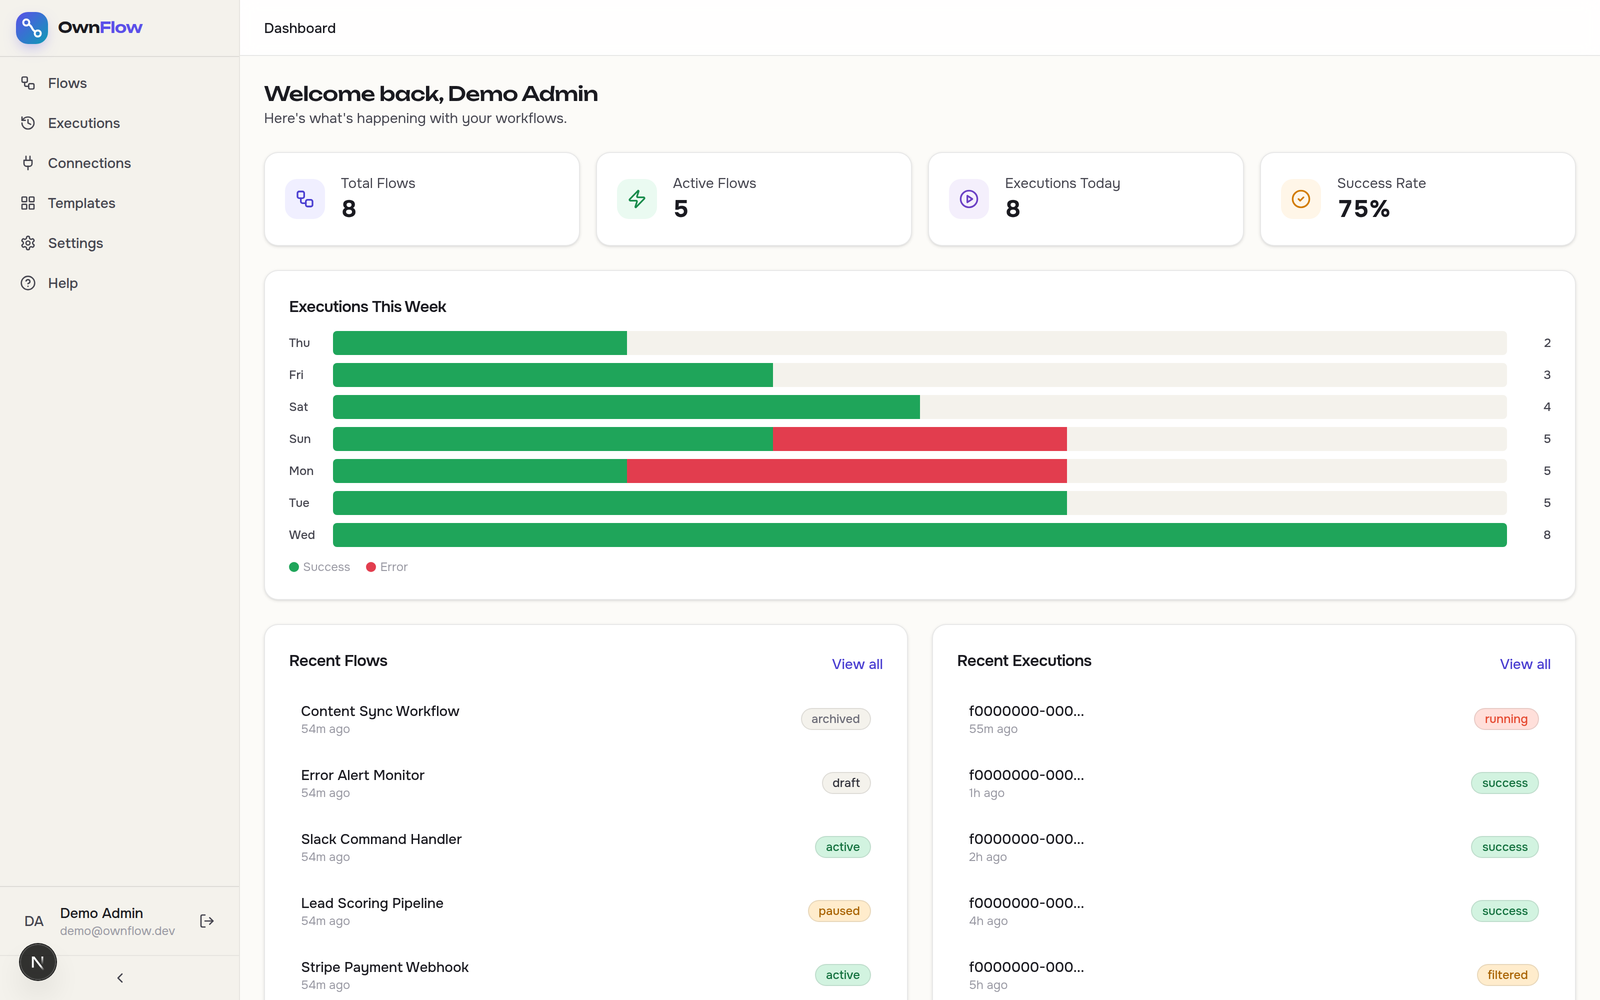The image size is (1600, 1000).
Task: Click the round N badge button
Action: point(38,962)
